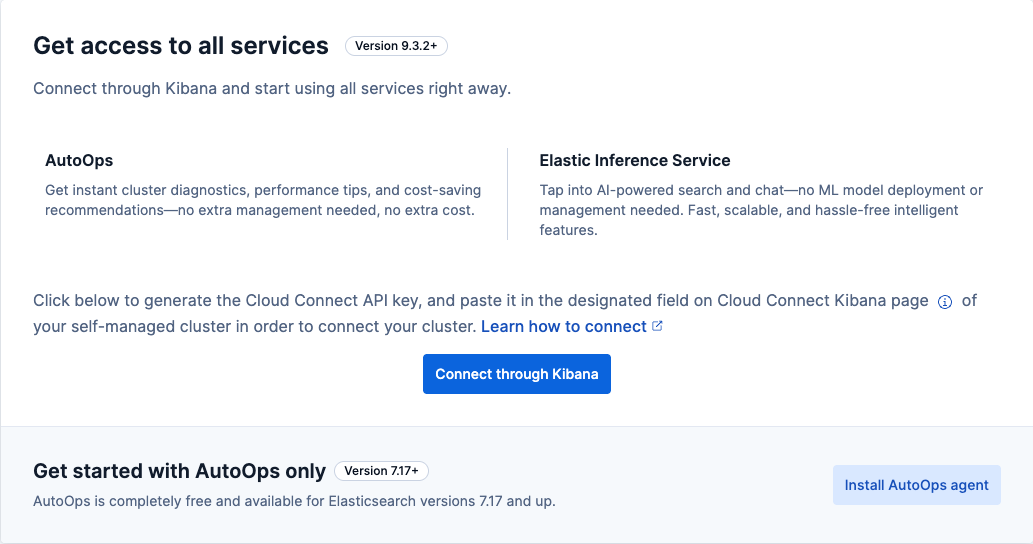Open the Learn how to connect link
Screen dimensions: 1033x544
[564, 327]
